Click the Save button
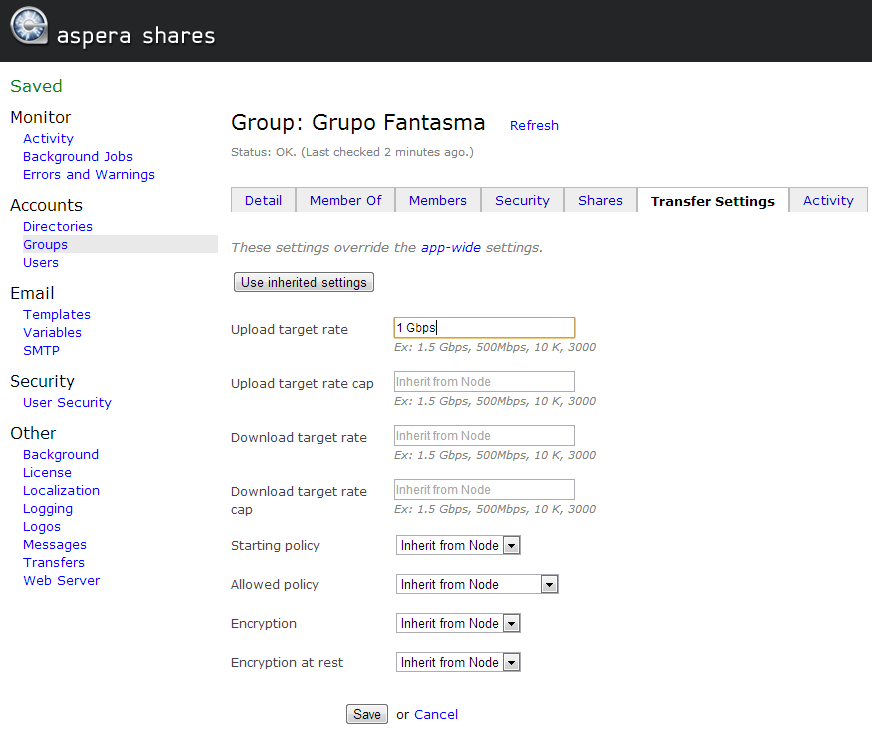Screen dimensions: 872x730 coord(367,714)
